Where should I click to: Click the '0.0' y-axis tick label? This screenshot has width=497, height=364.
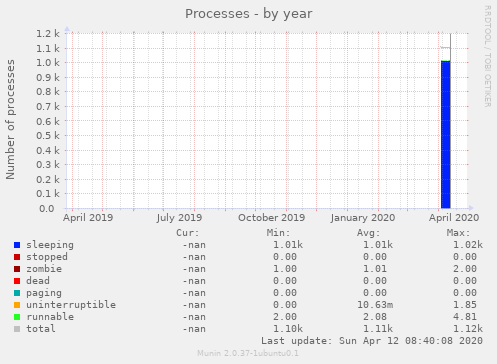point(47,209)
